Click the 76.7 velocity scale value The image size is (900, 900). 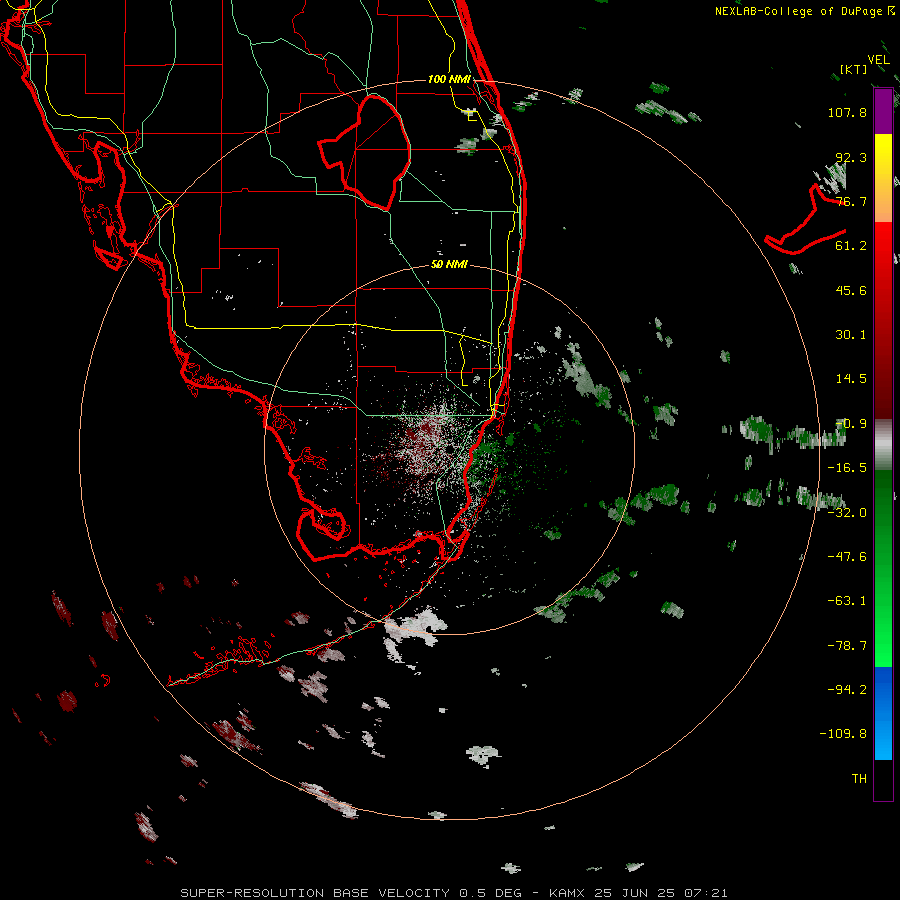pyautogui.click(x=851, y=201)
